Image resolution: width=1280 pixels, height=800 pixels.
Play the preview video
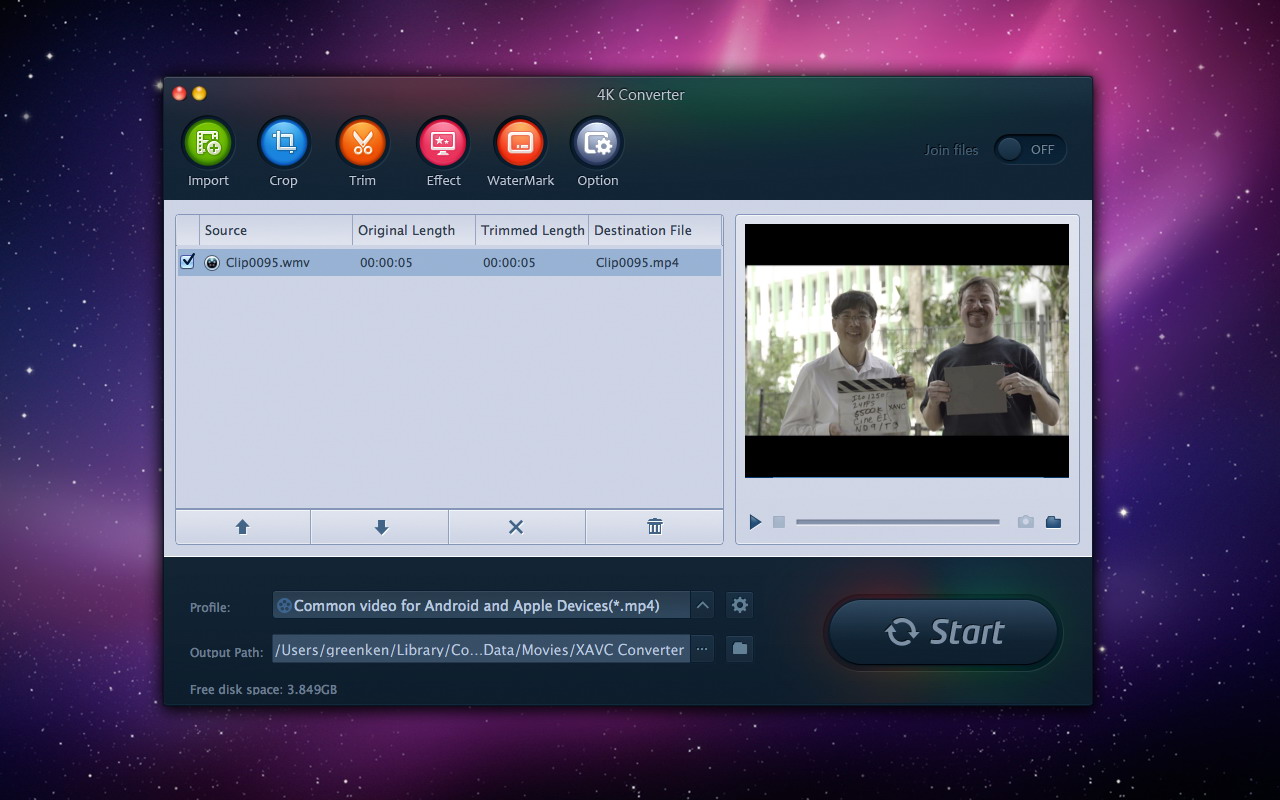click(755, 522)
